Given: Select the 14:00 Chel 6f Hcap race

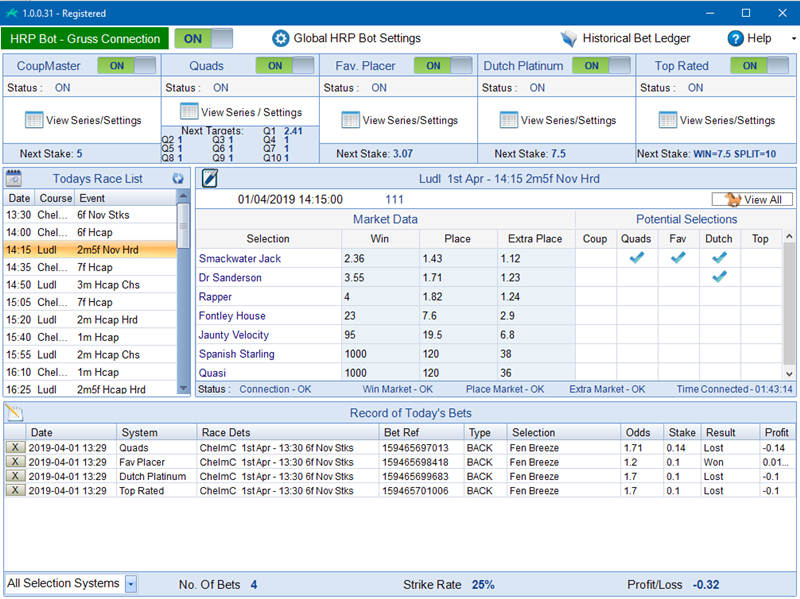Looking at the screenshot, I should 90,232.
